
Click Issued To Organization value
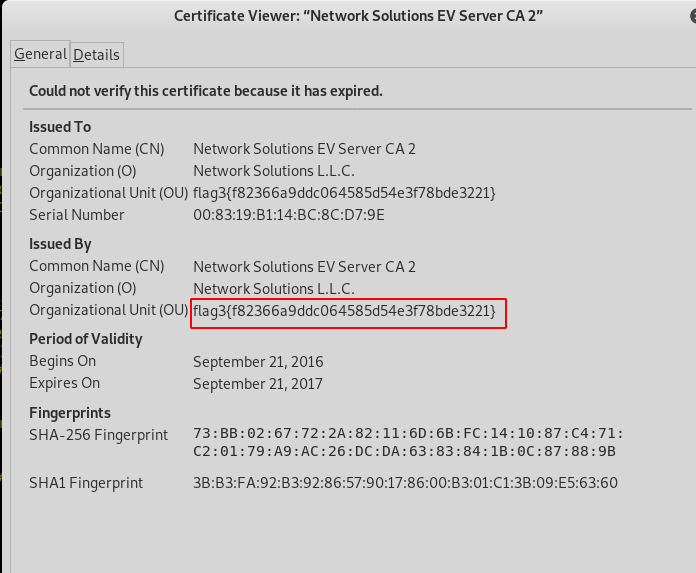click(x=274, y=171)
